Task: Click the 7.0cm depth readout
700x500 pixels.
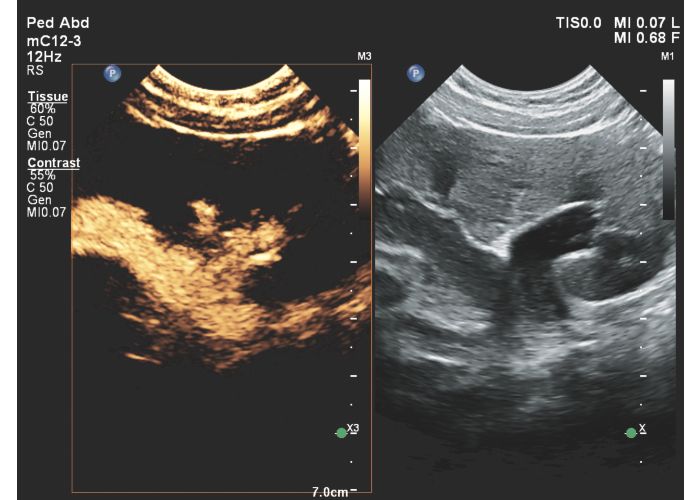Action: (330, 492)
